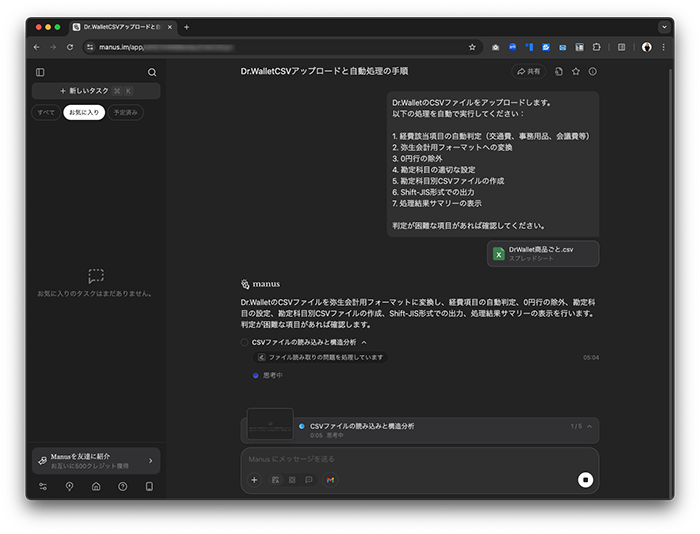The image size is (700, 534).
Task: Click the ファイル読み取りの問題を処理しています action chip
Action: tap(320, 357)
